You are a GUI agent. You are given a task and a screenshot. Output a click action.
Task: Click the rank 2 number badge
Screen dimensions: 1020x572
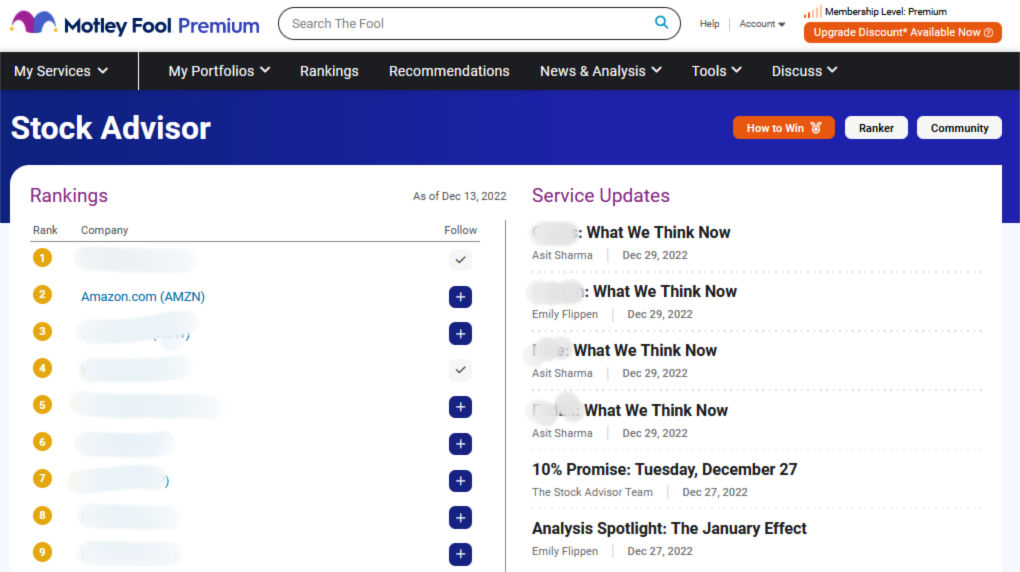point(42,294)
